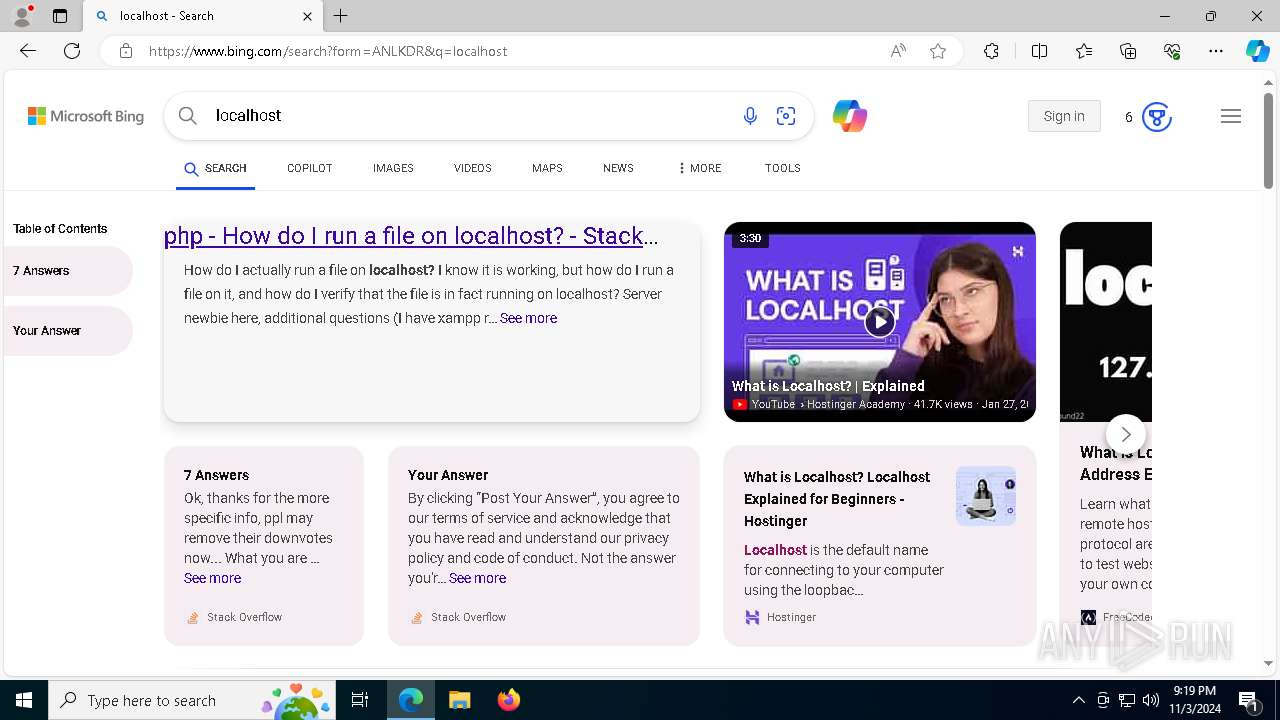Viewport: 1280px width, 720px height.
Task: Open the TOOLS option
Action: coord(782,168)
